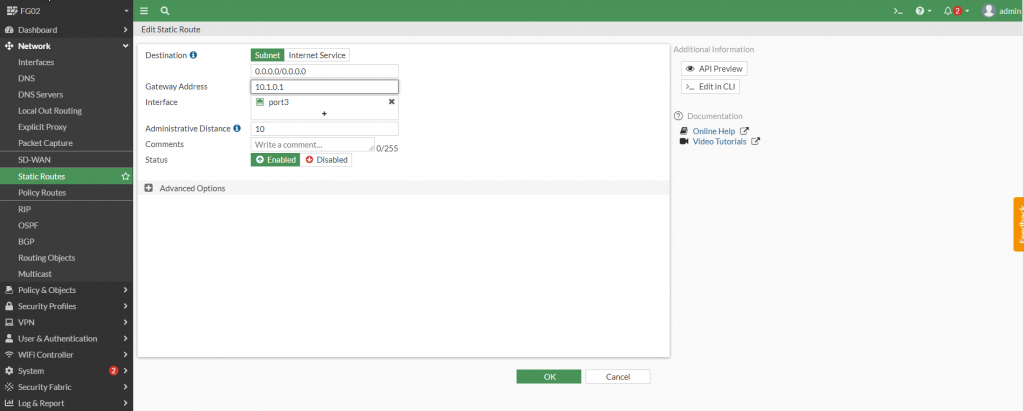Viewport: 1024px width, 411px height.
Task: Remove port3 with the X icon
Action: click(391, 102)
